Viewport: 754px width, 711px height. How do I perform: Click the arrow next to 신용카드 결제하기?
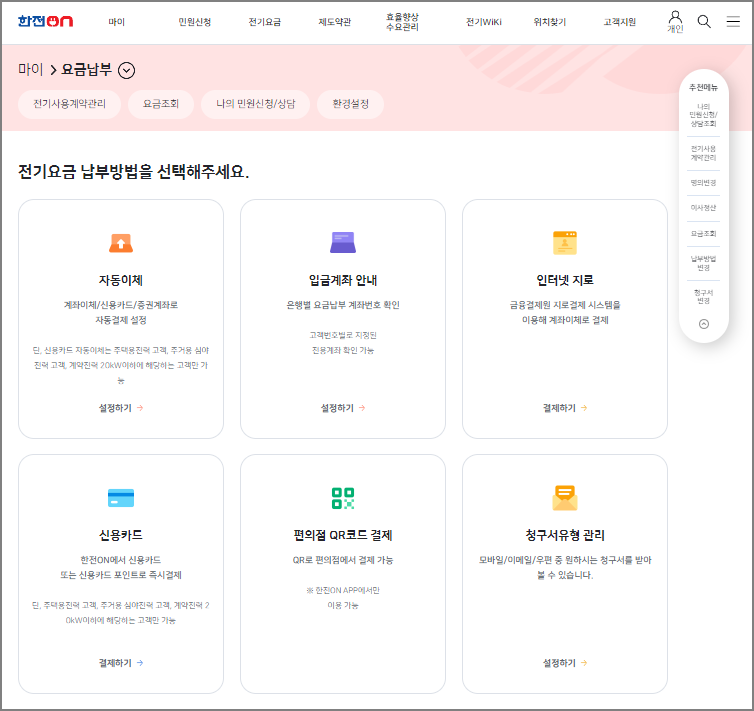pos(140,662)
